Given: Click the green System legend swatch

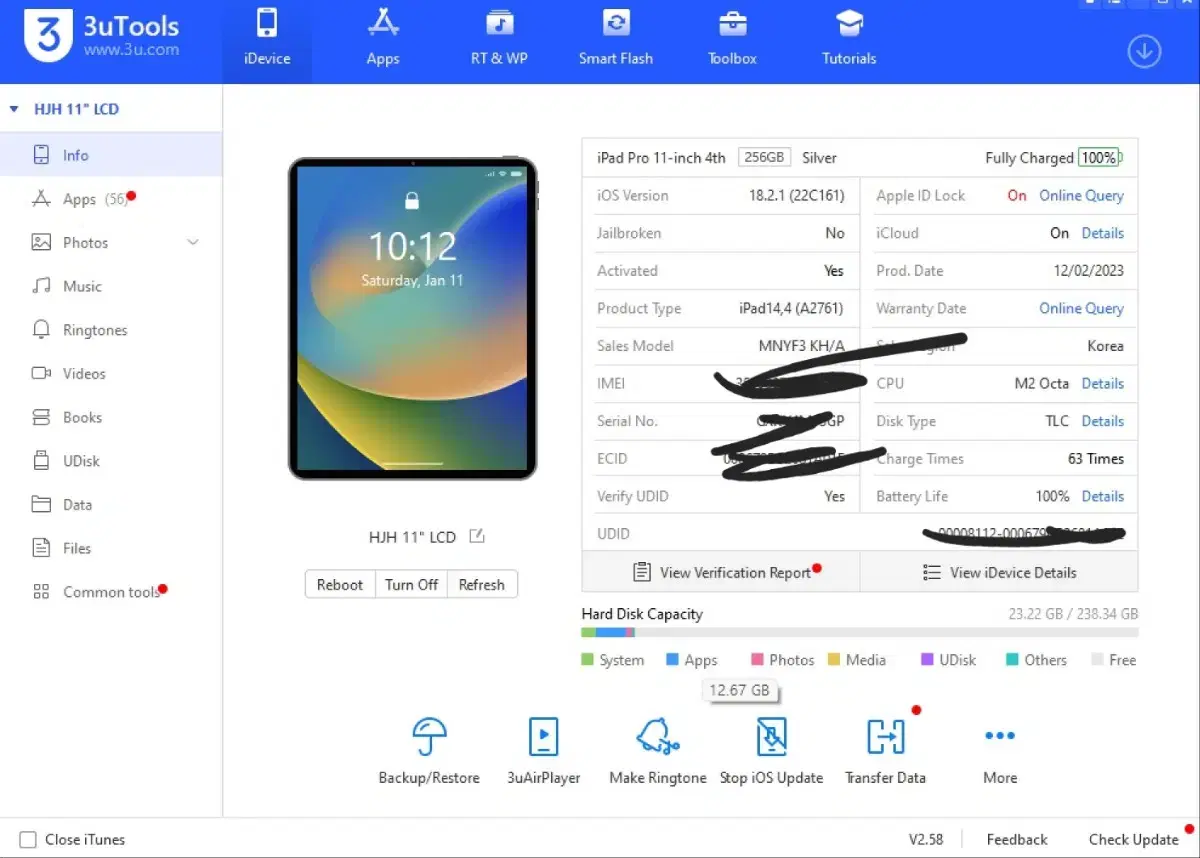Looking at the screenshot, I should [x=588, y=660].
